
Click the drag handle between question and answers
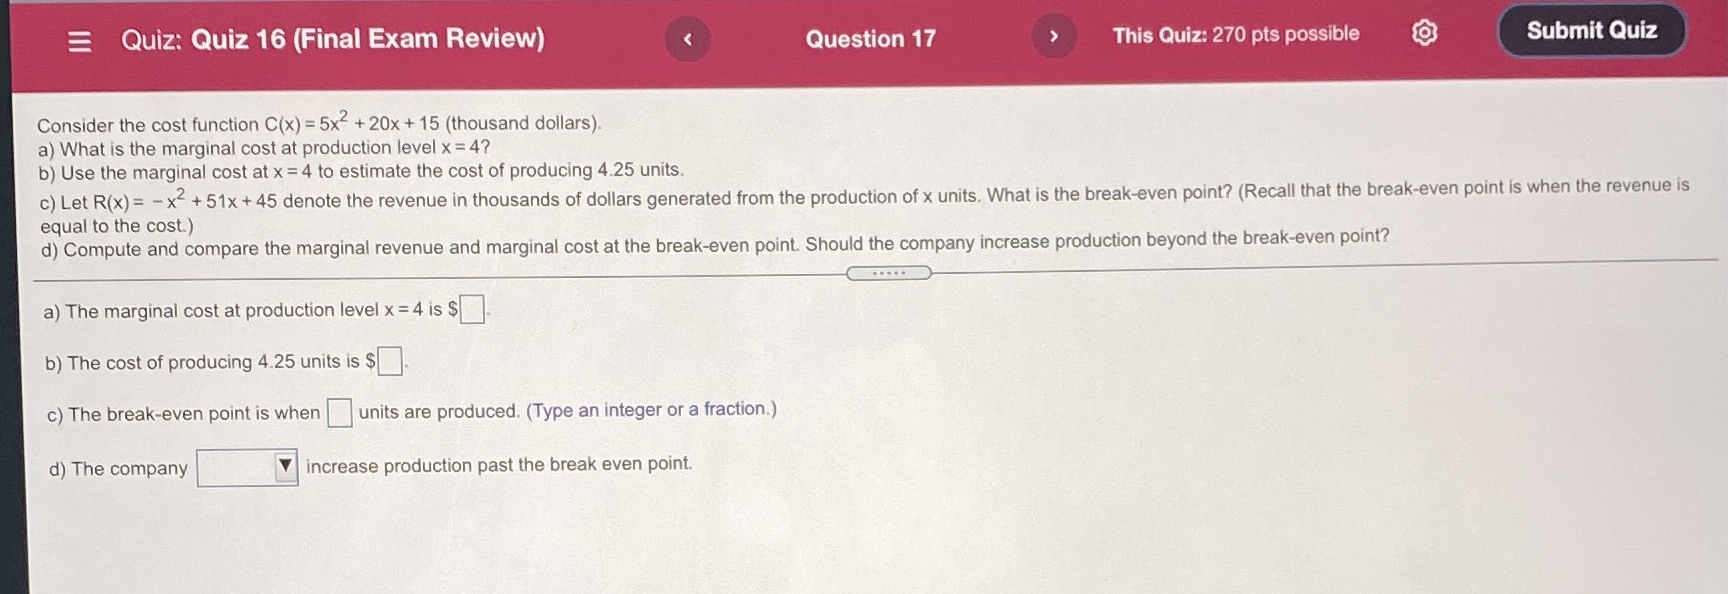888,271
